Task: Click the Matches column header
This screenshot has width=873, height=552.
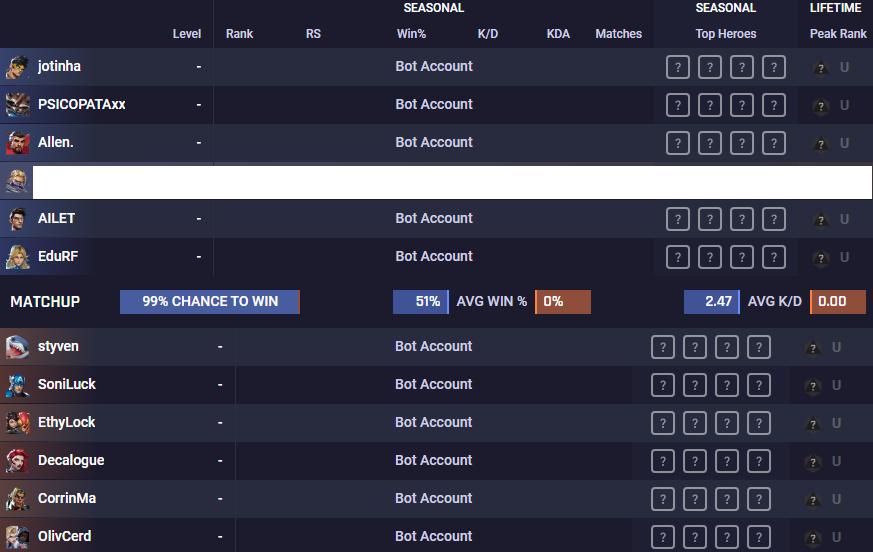Action: pyautogui.click(x=619, y=34)
